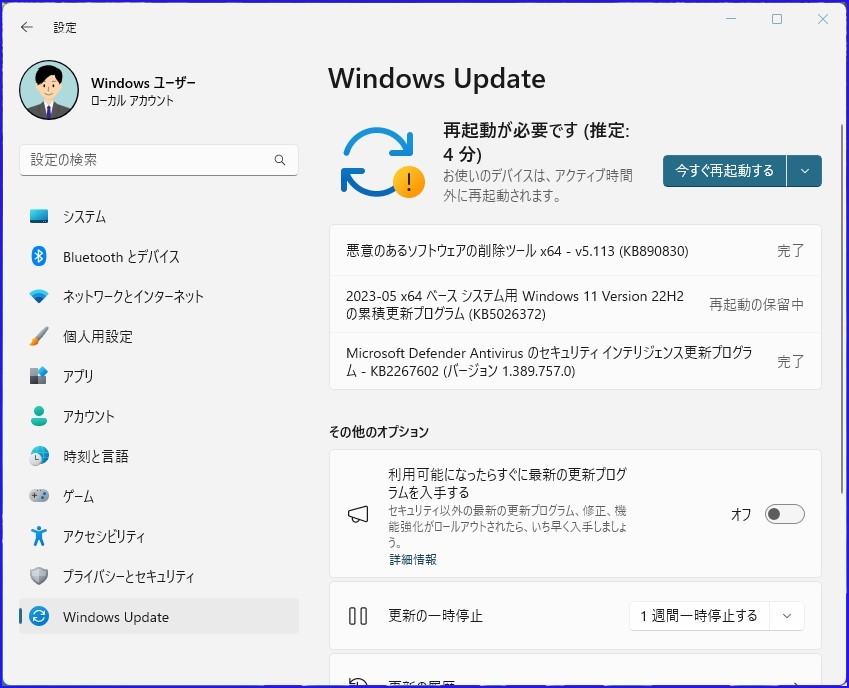This screenshot has width=849, height=688.
Task: Open システム settings page
Action: (159, 217)
